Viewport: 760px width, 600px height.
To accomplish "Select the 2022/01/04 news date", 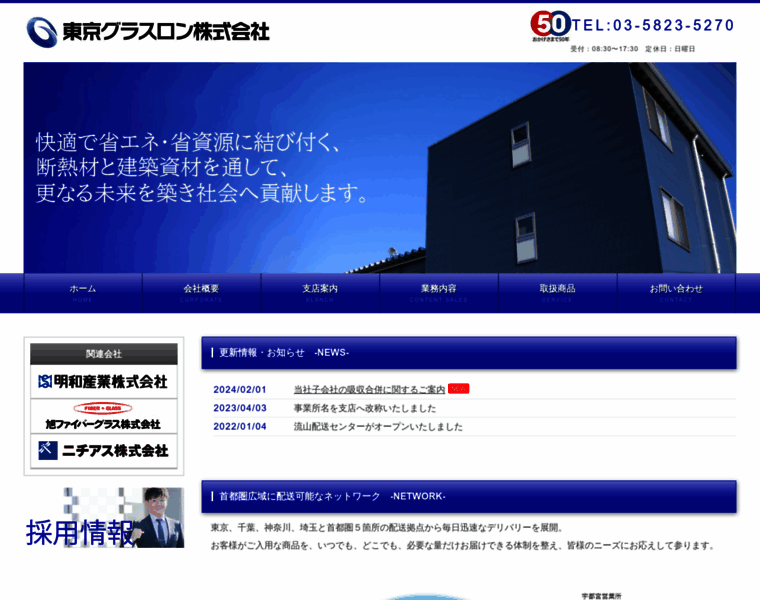I will tap(240, 426).
